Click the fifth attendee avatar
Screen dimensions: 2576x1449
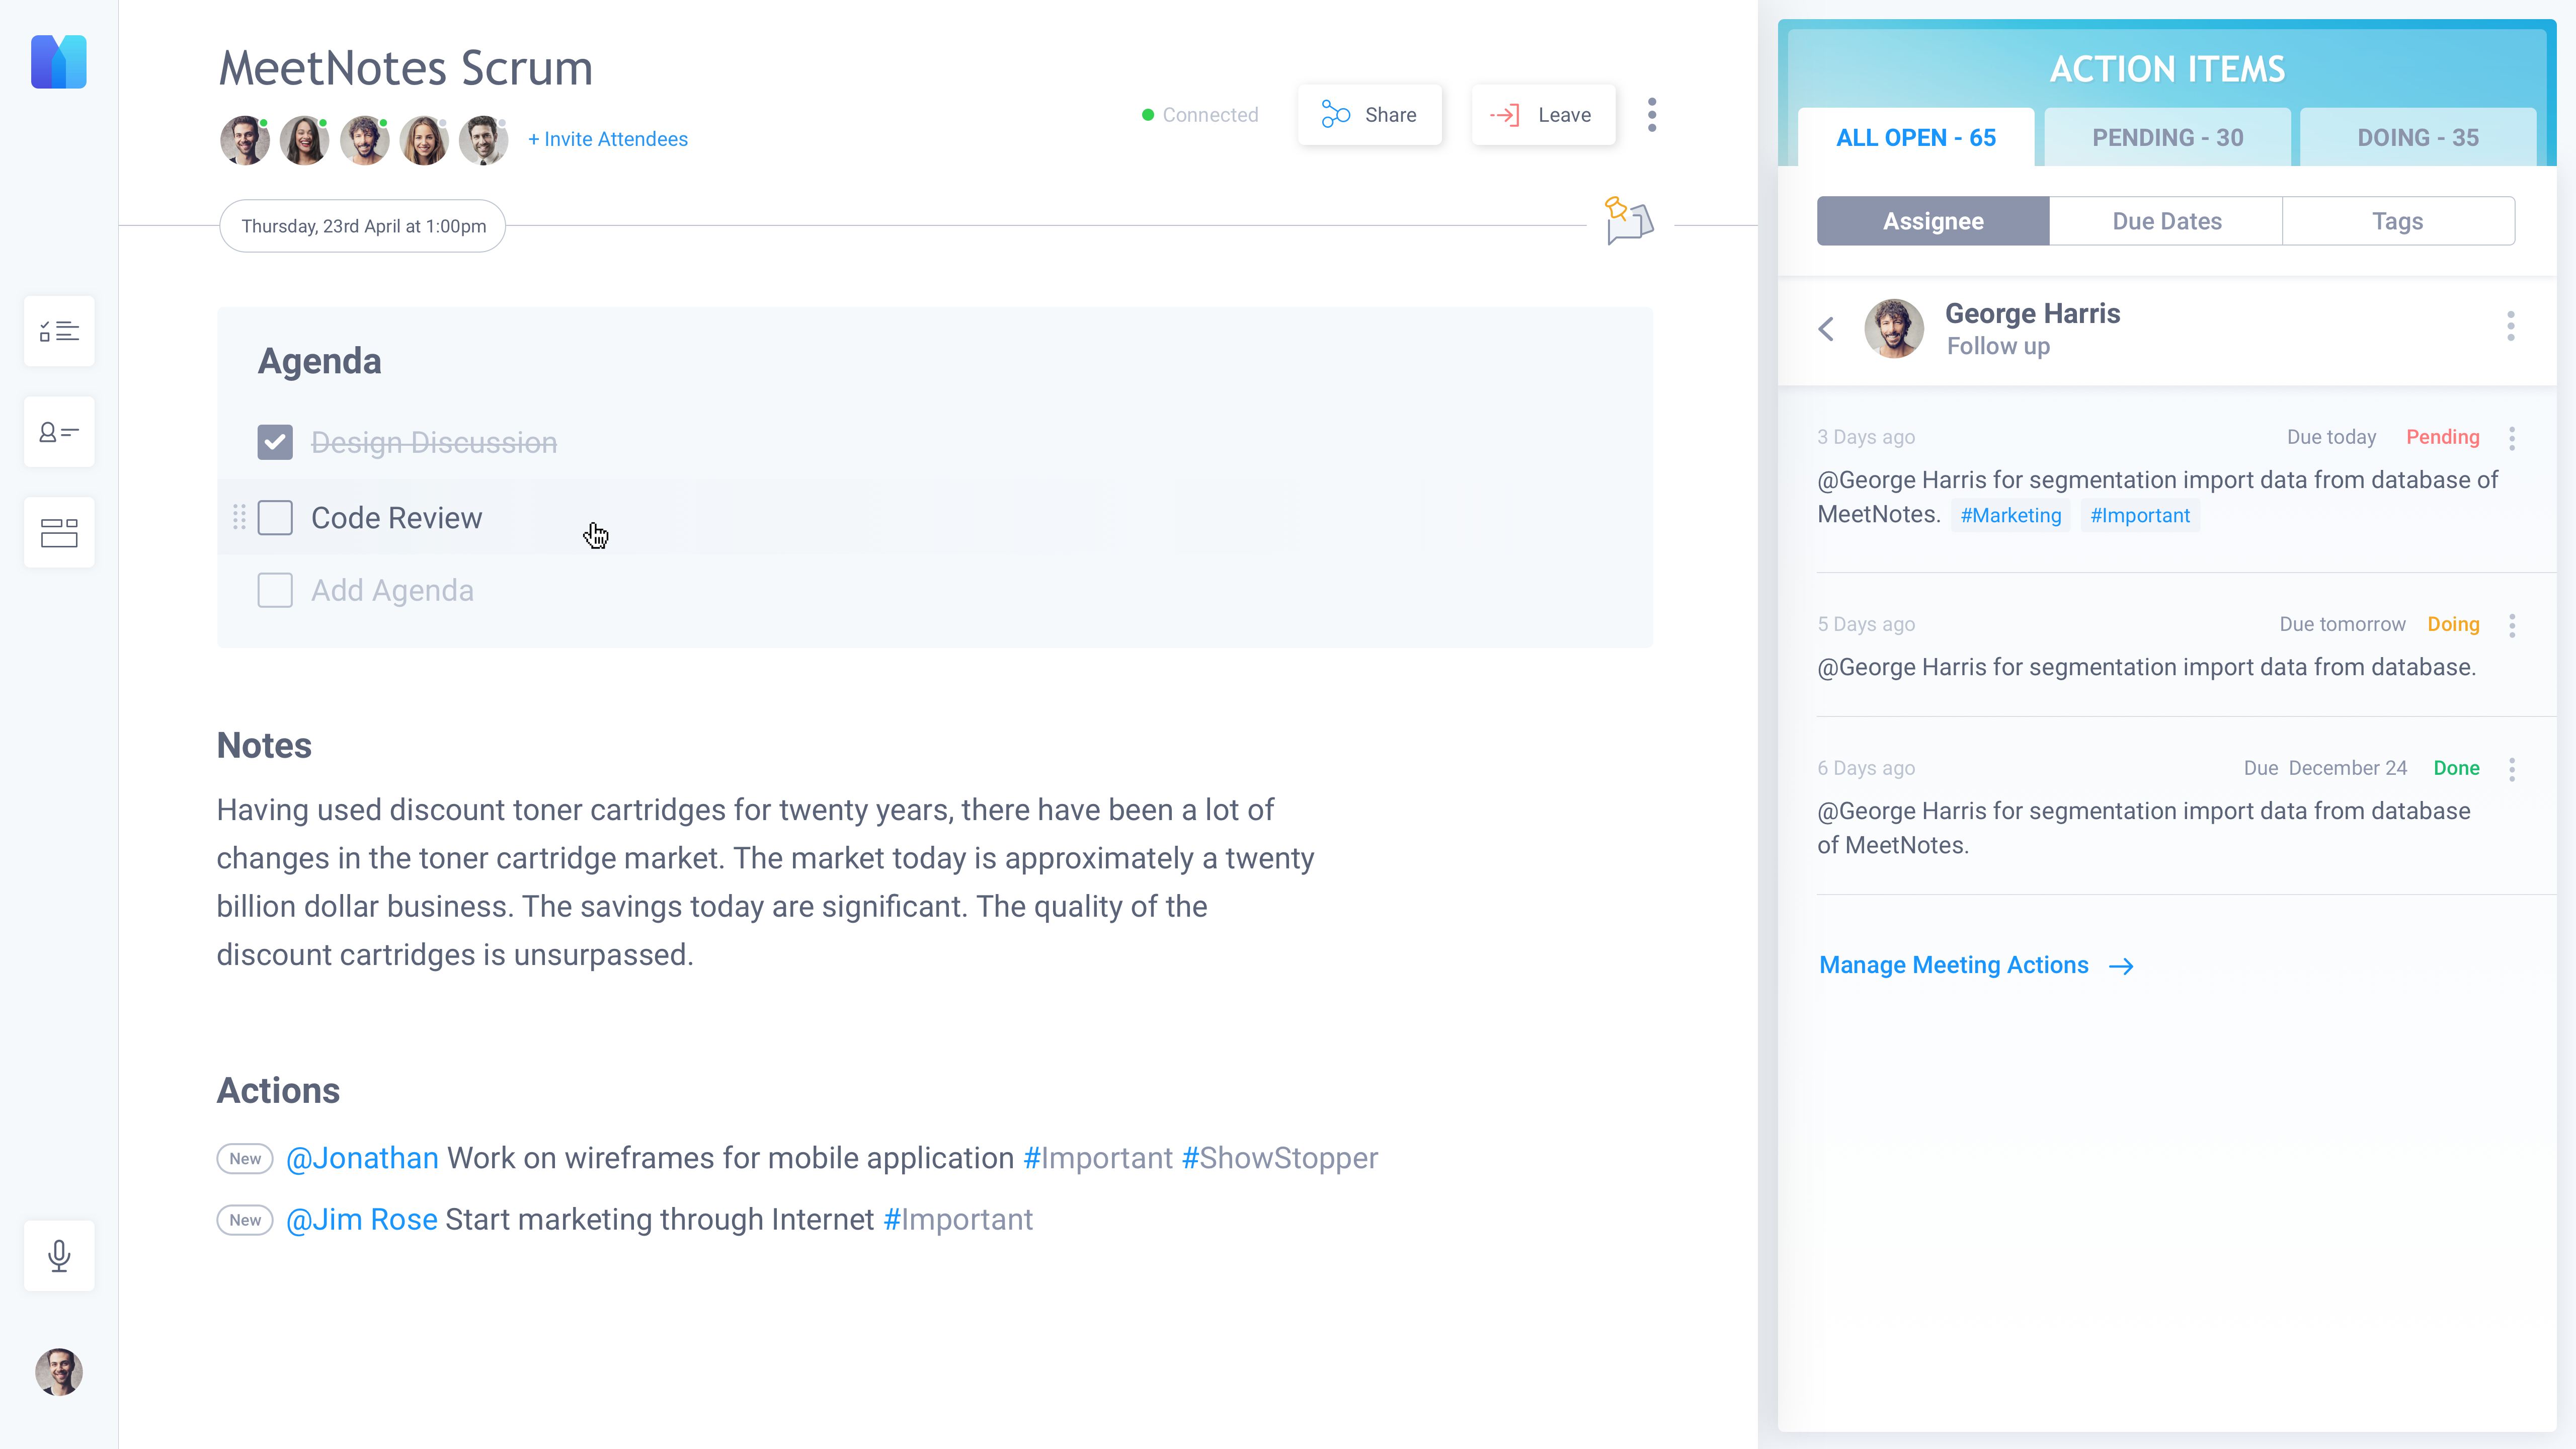pos(483,140)
